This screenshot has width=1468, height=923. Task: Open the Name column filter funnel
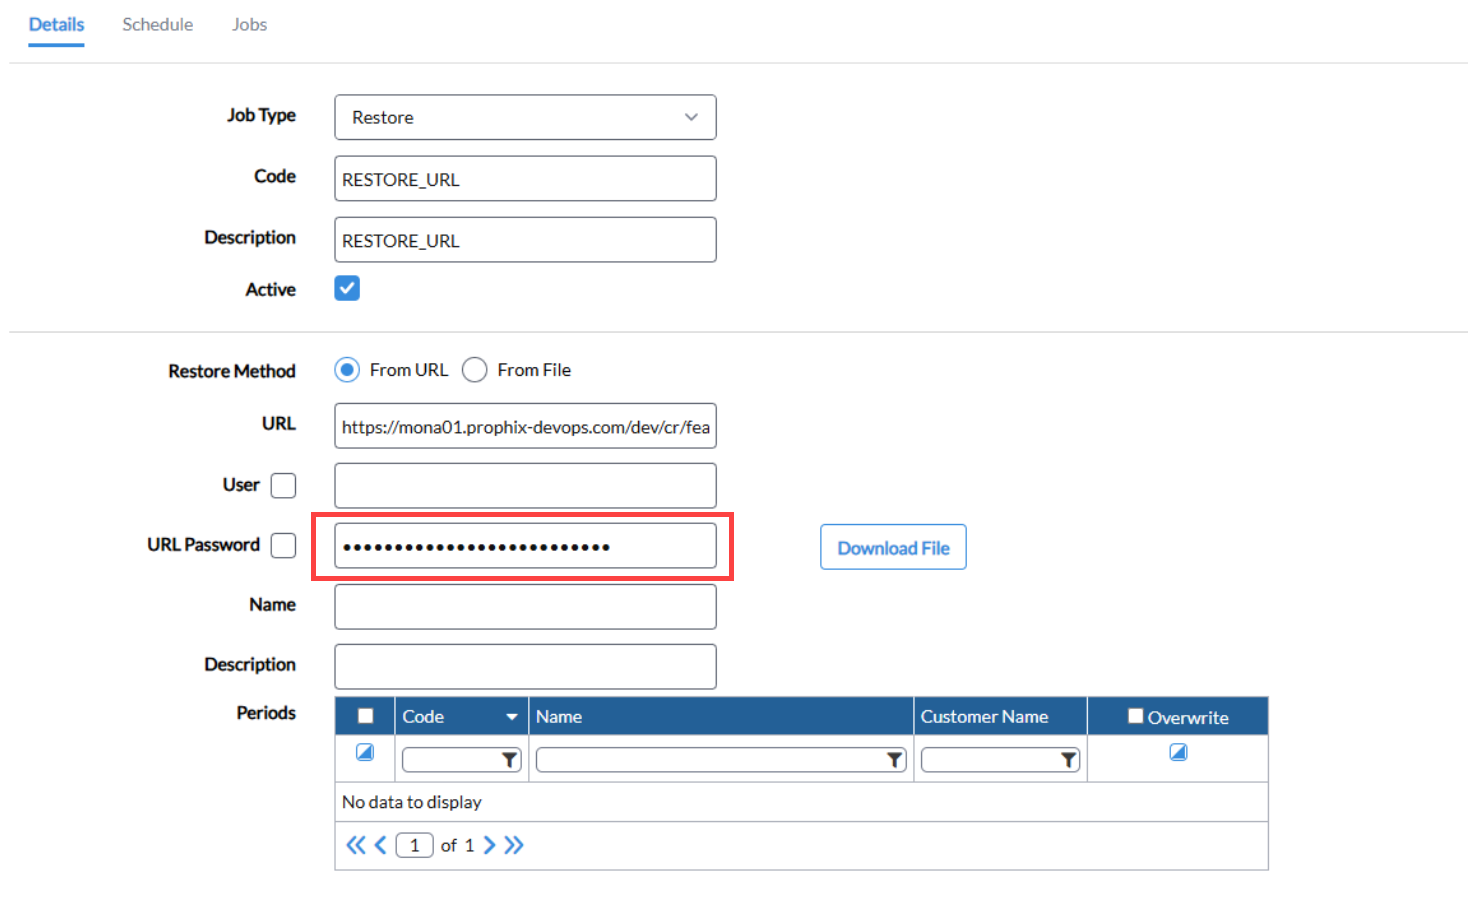tap(894, 760)
